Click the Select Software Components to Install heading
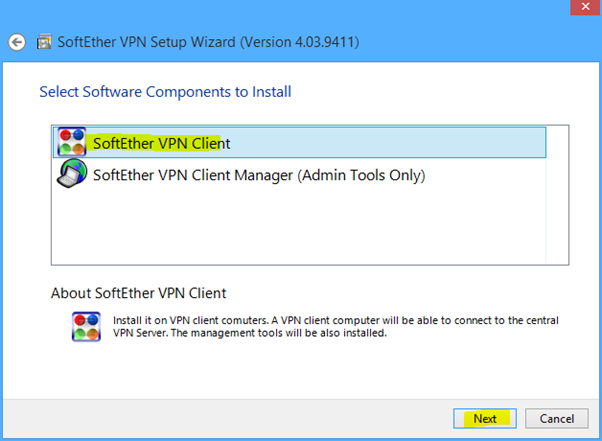Image resolution: width=602 pixels, height=441 pixels. (x=165, y=92)
